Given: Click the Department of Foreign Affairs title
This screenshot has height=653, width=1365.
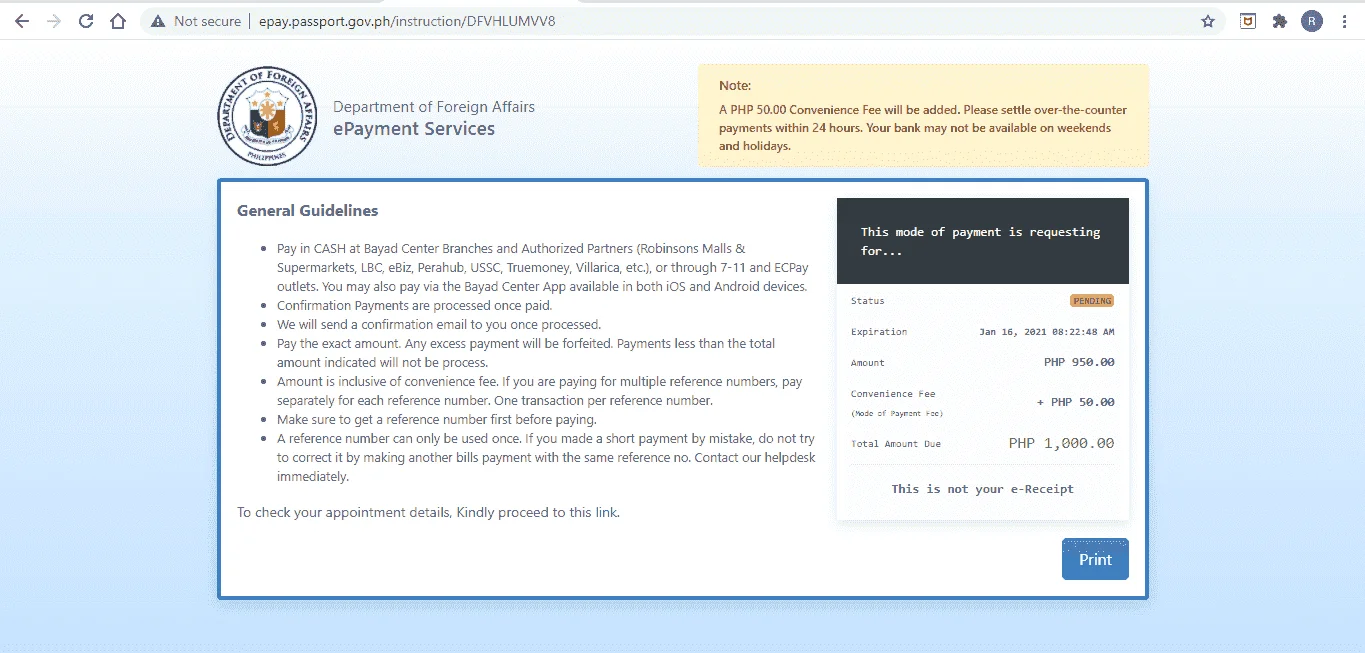Looking at the screenshot, I should click(434, 107).
